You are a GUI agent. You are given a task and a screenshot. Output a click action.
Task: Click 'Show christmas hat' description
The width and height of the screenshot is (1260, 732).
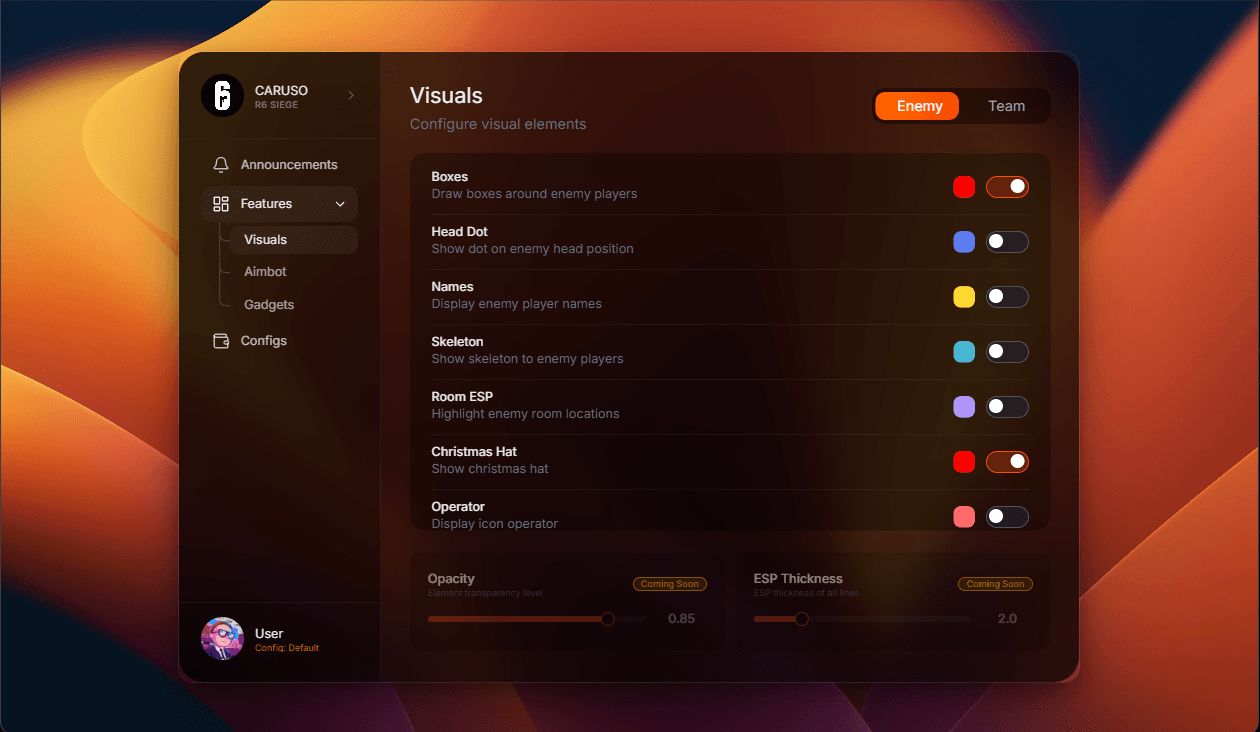tap(490, 469)
